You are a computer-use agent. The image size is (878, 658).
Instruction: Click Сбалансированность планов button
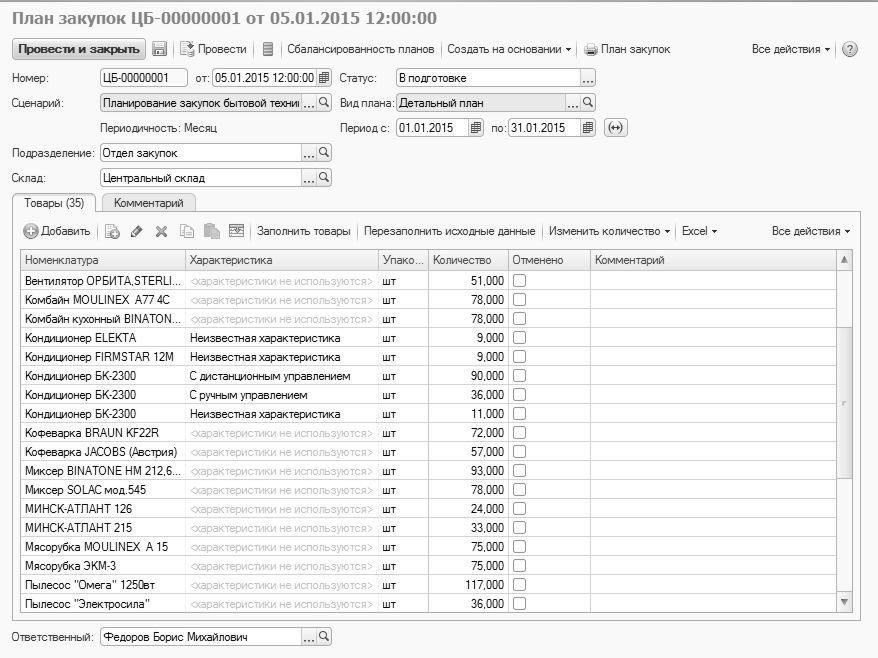(x=361, y=49)
